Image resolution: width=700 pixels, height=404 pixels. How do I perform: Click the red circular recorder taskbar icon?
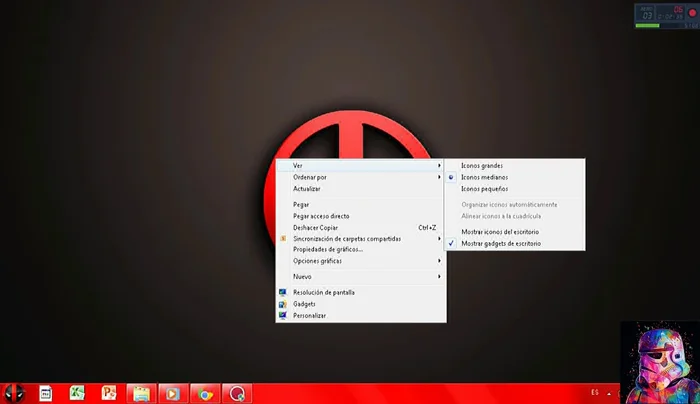point(236,393)
